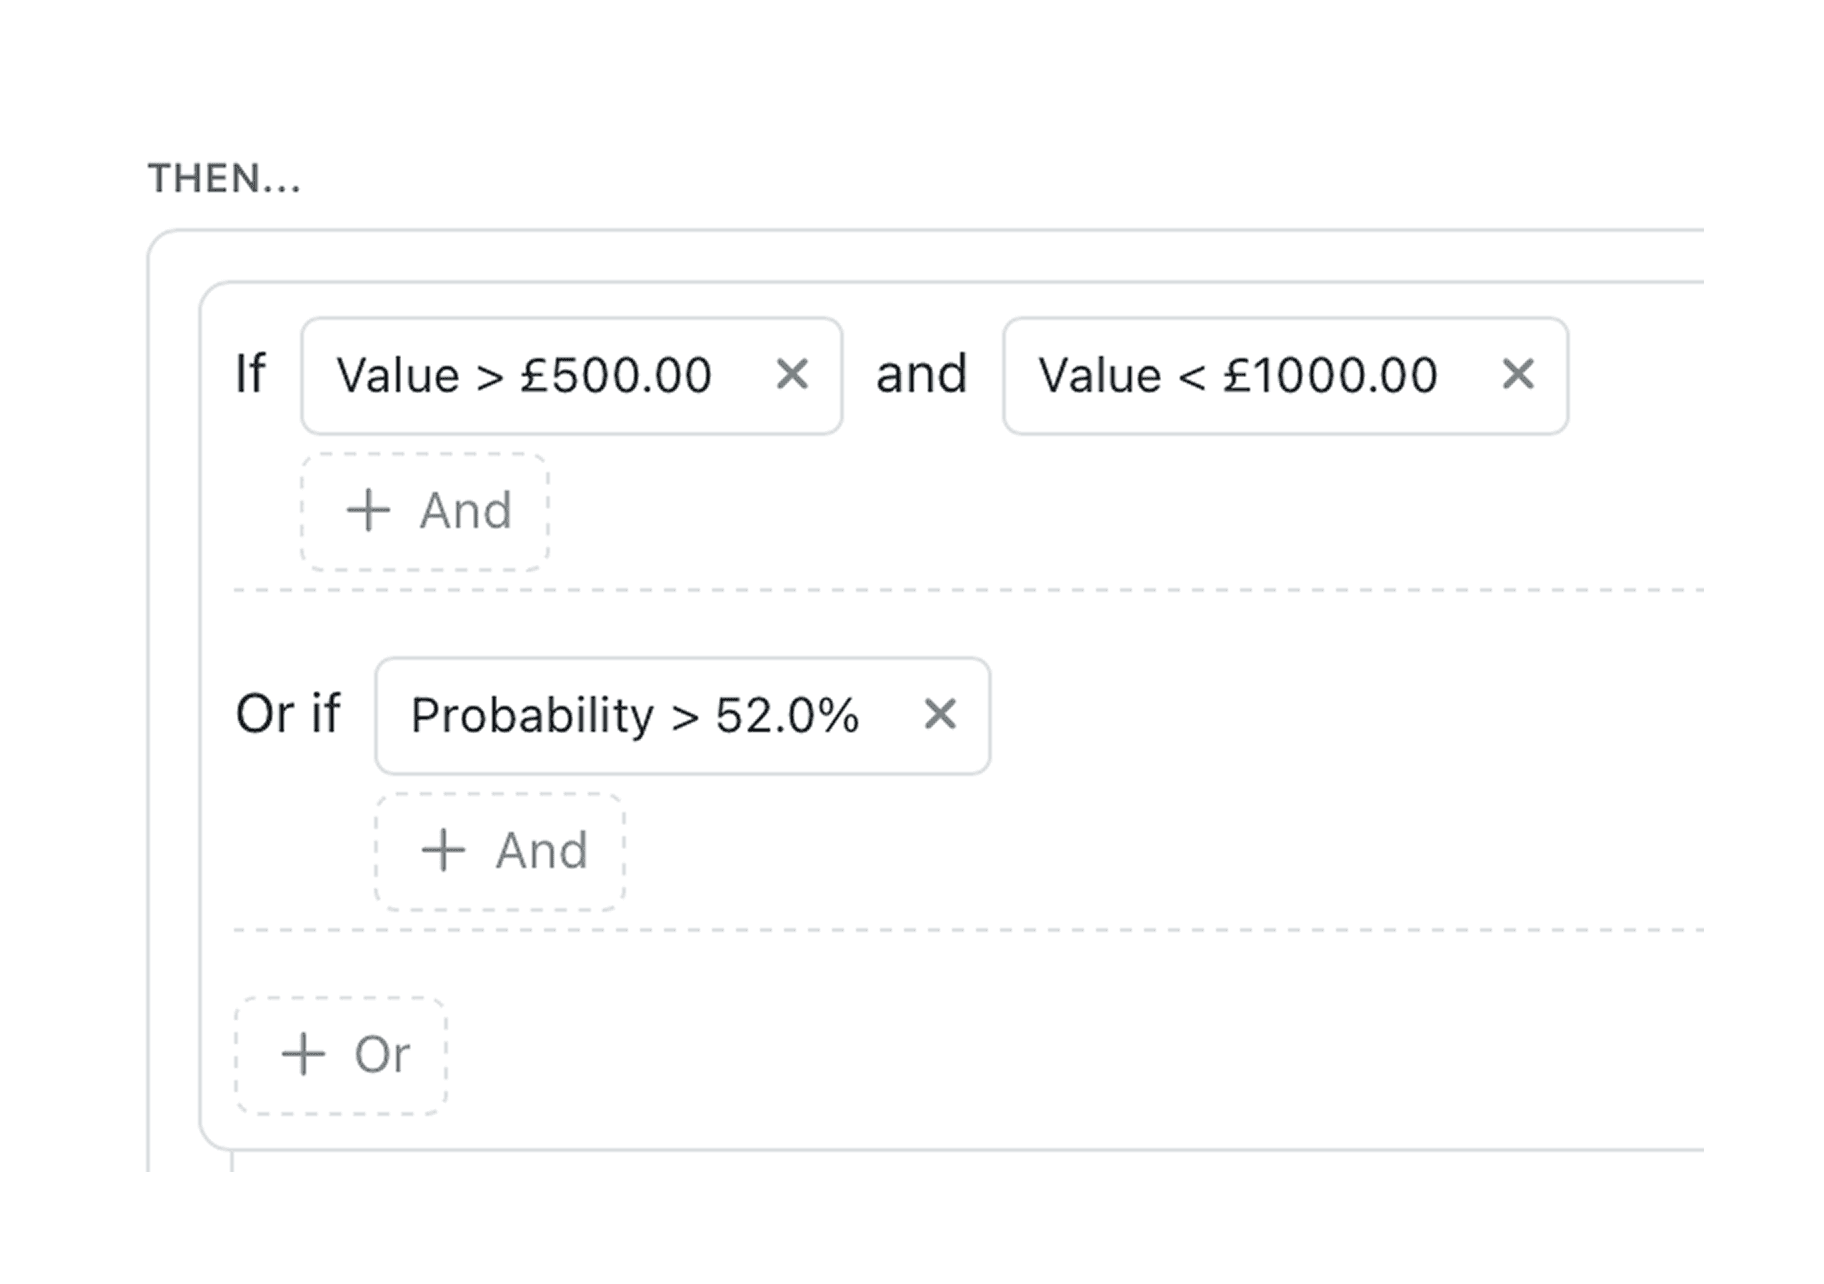Remove the Value > £500.00 condition
Screen dimensions: 1824x1284
coord(791,375)
